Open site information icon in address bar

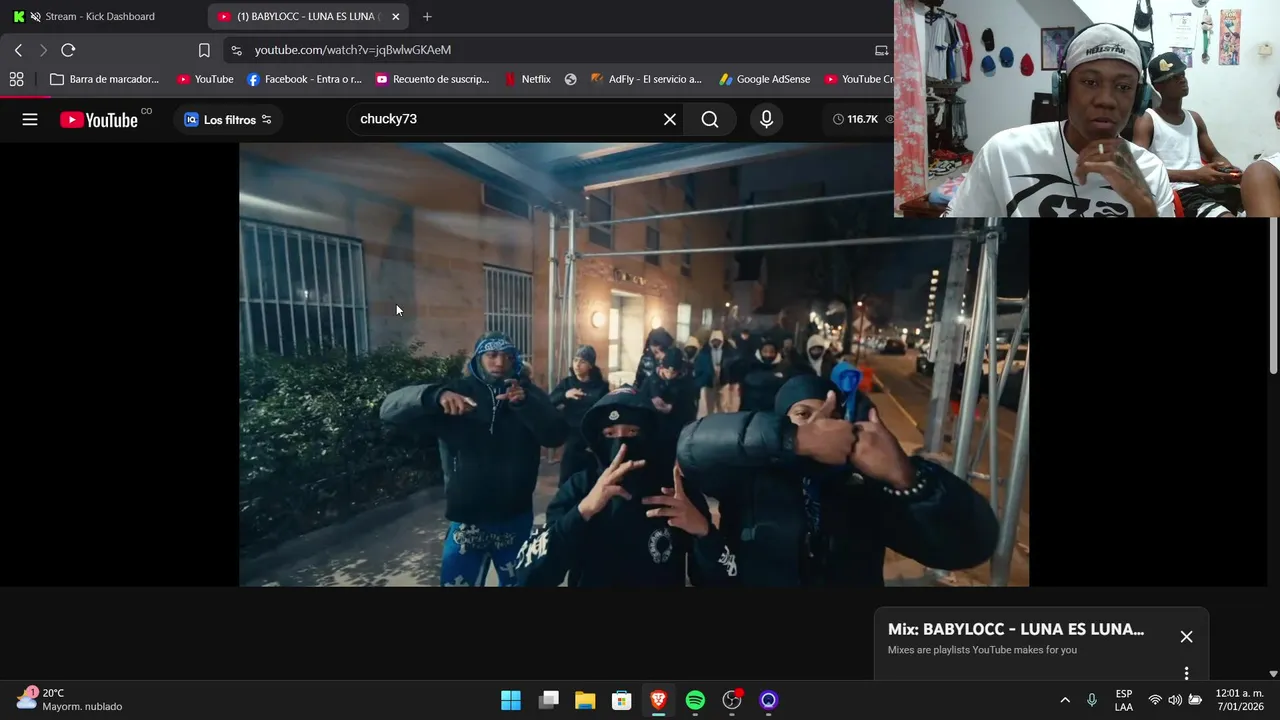[236, 50]
